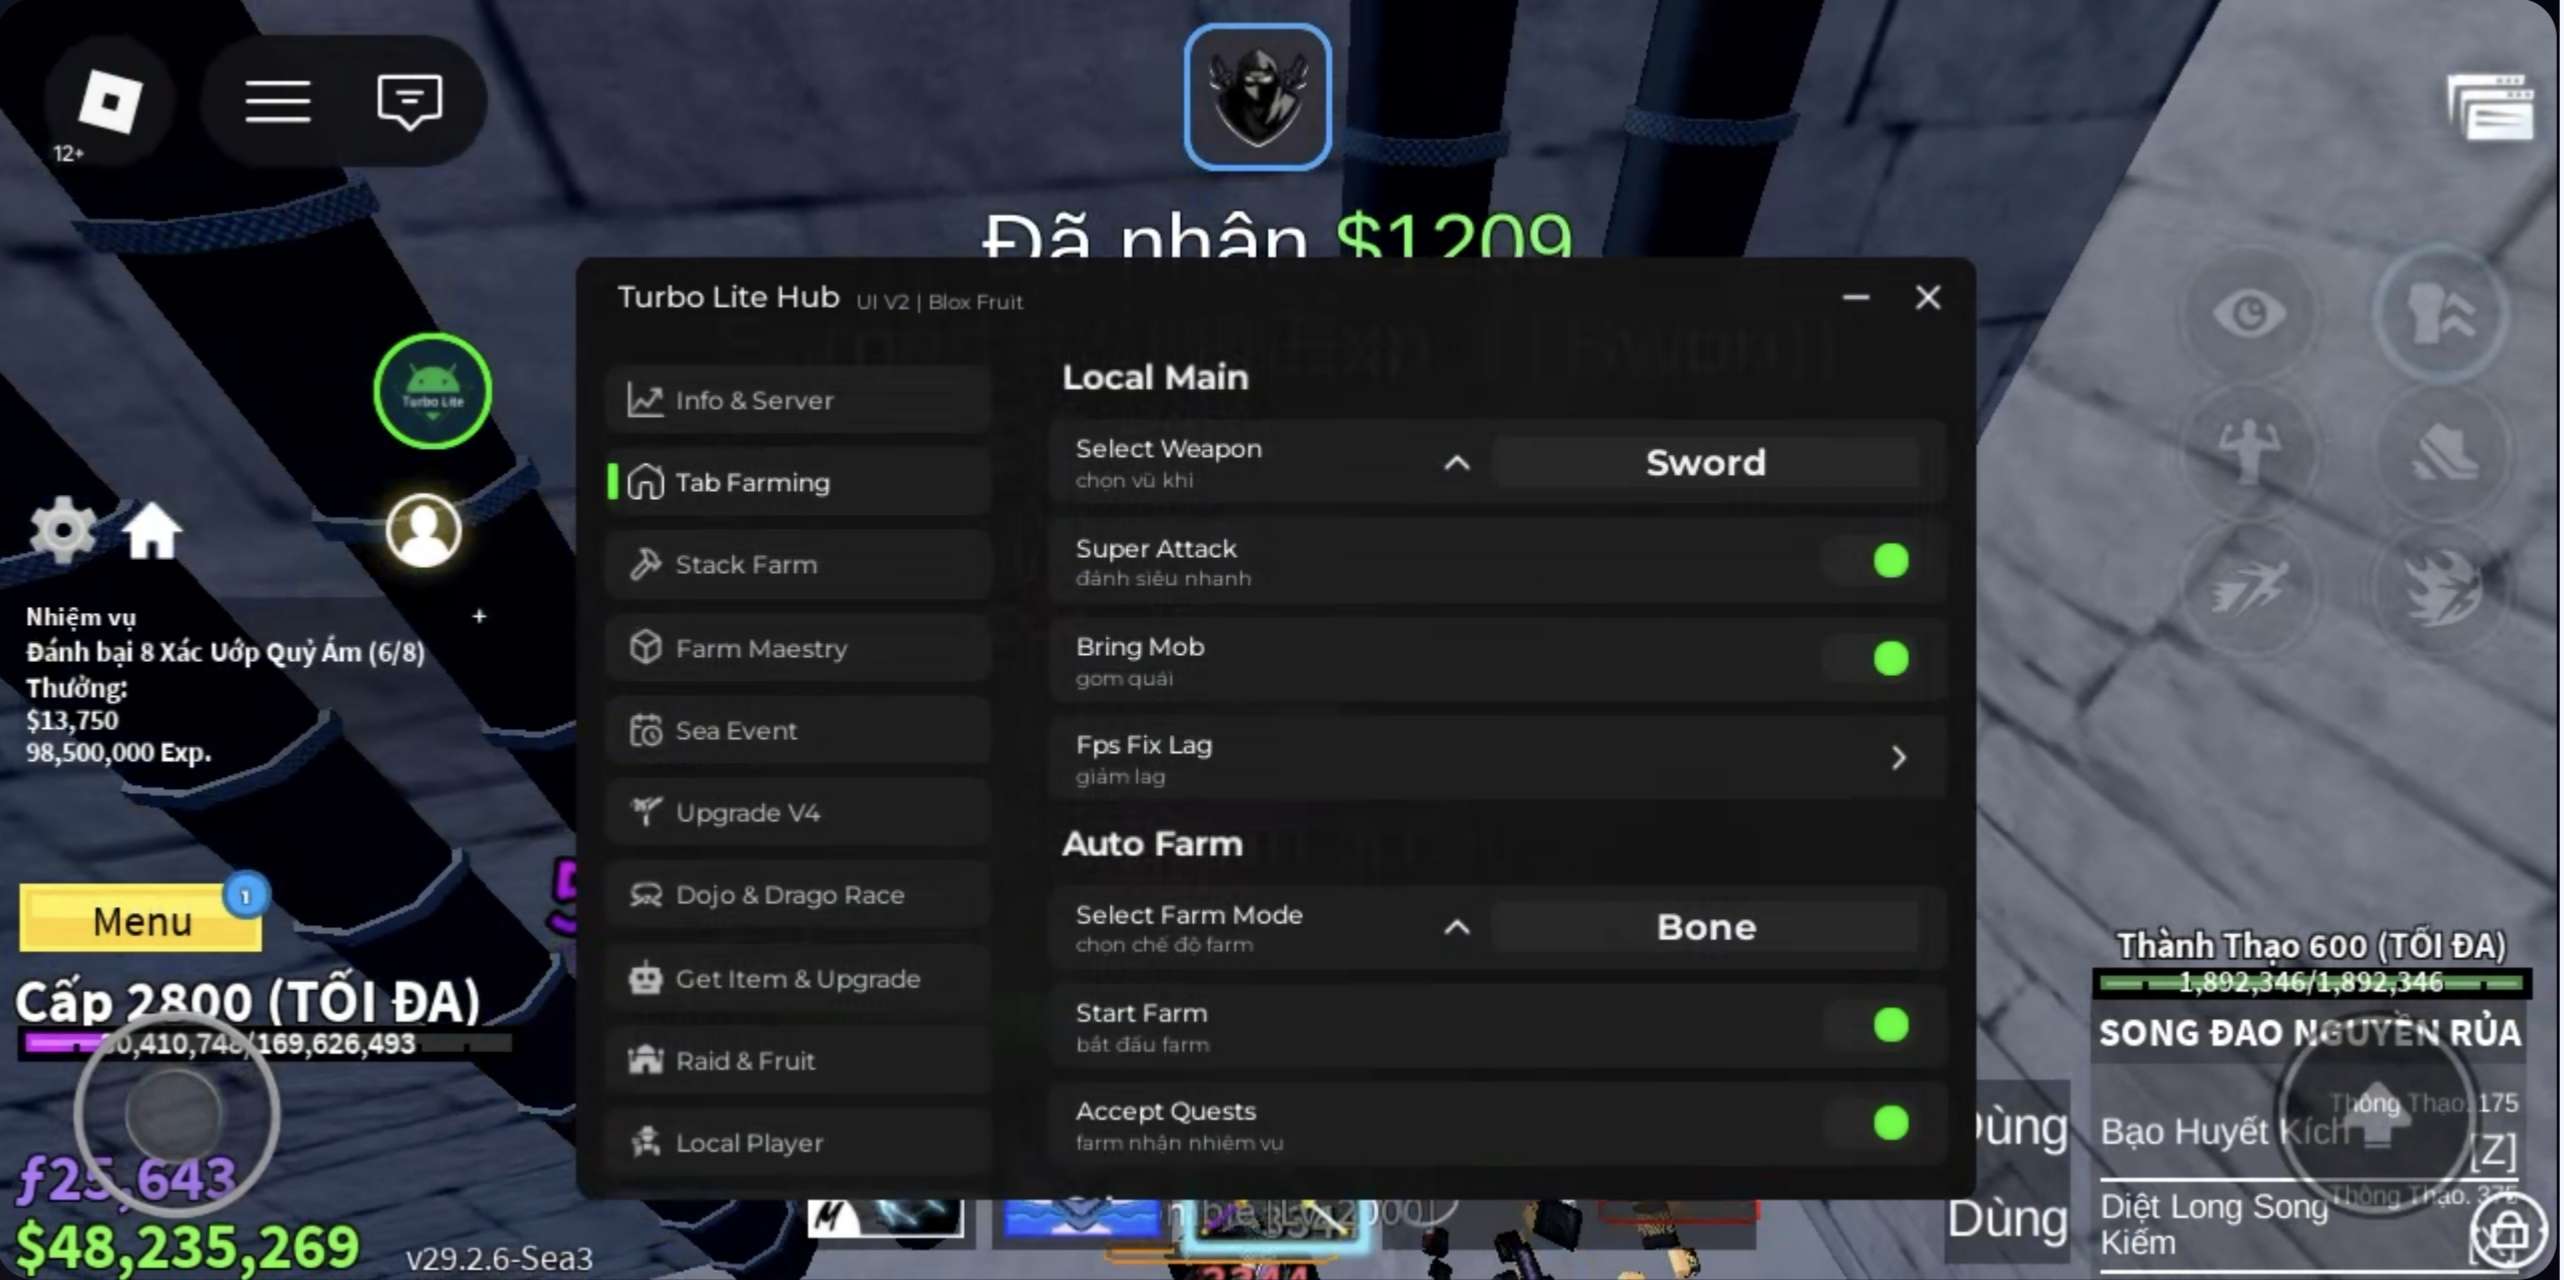
Task: Click the Stack Farm hammer icon
Action: point(645,564)
